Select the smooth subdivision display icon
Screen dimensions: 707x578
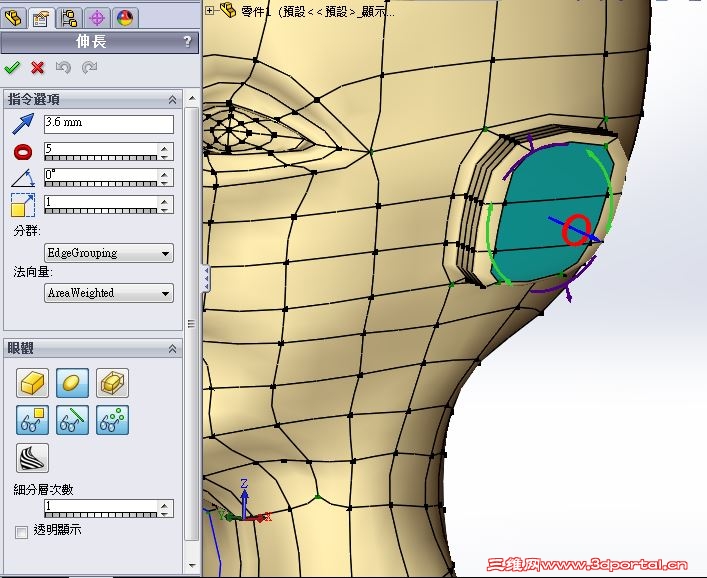[72, 383]
